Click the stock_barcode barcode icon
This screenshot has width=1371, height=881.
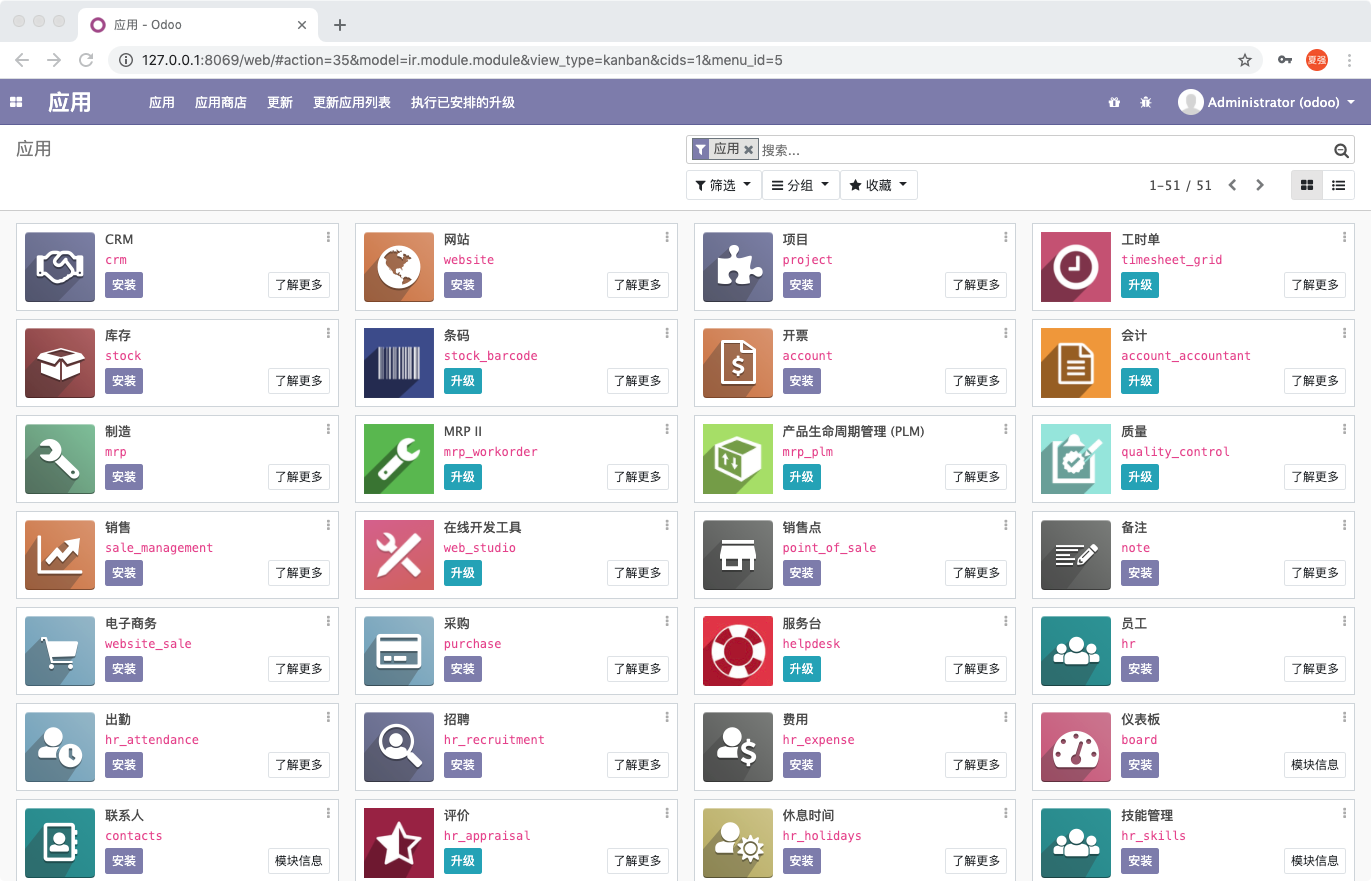tap(398, 363)
